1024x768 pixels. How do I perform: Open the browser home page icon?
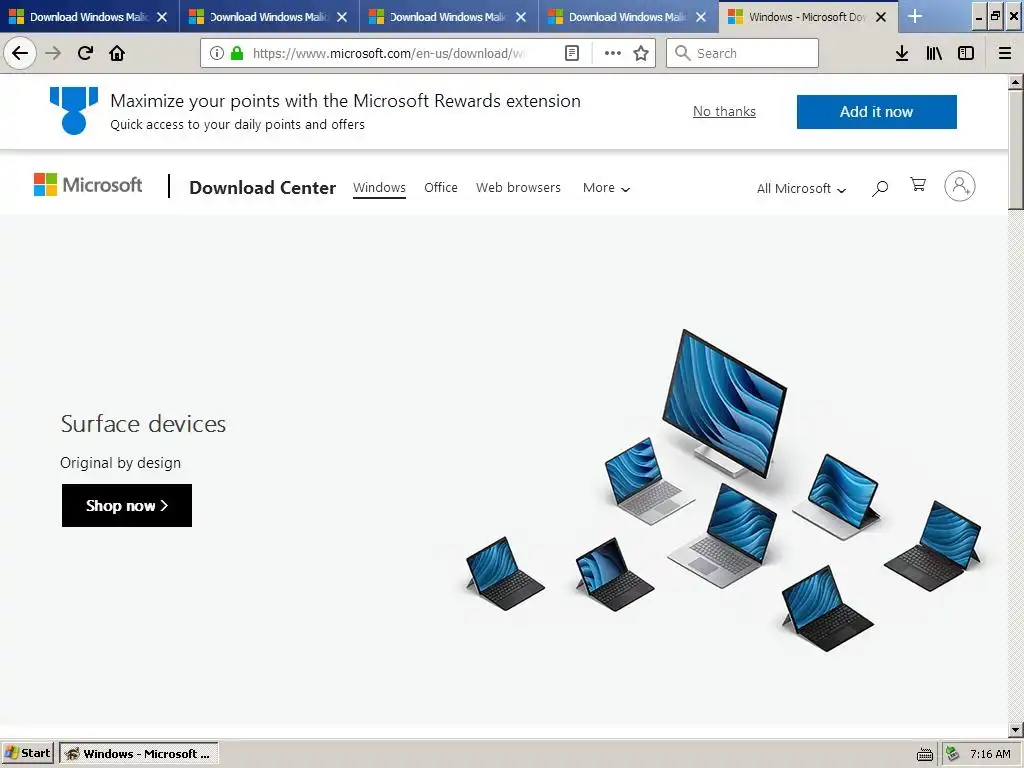[117, 53]
